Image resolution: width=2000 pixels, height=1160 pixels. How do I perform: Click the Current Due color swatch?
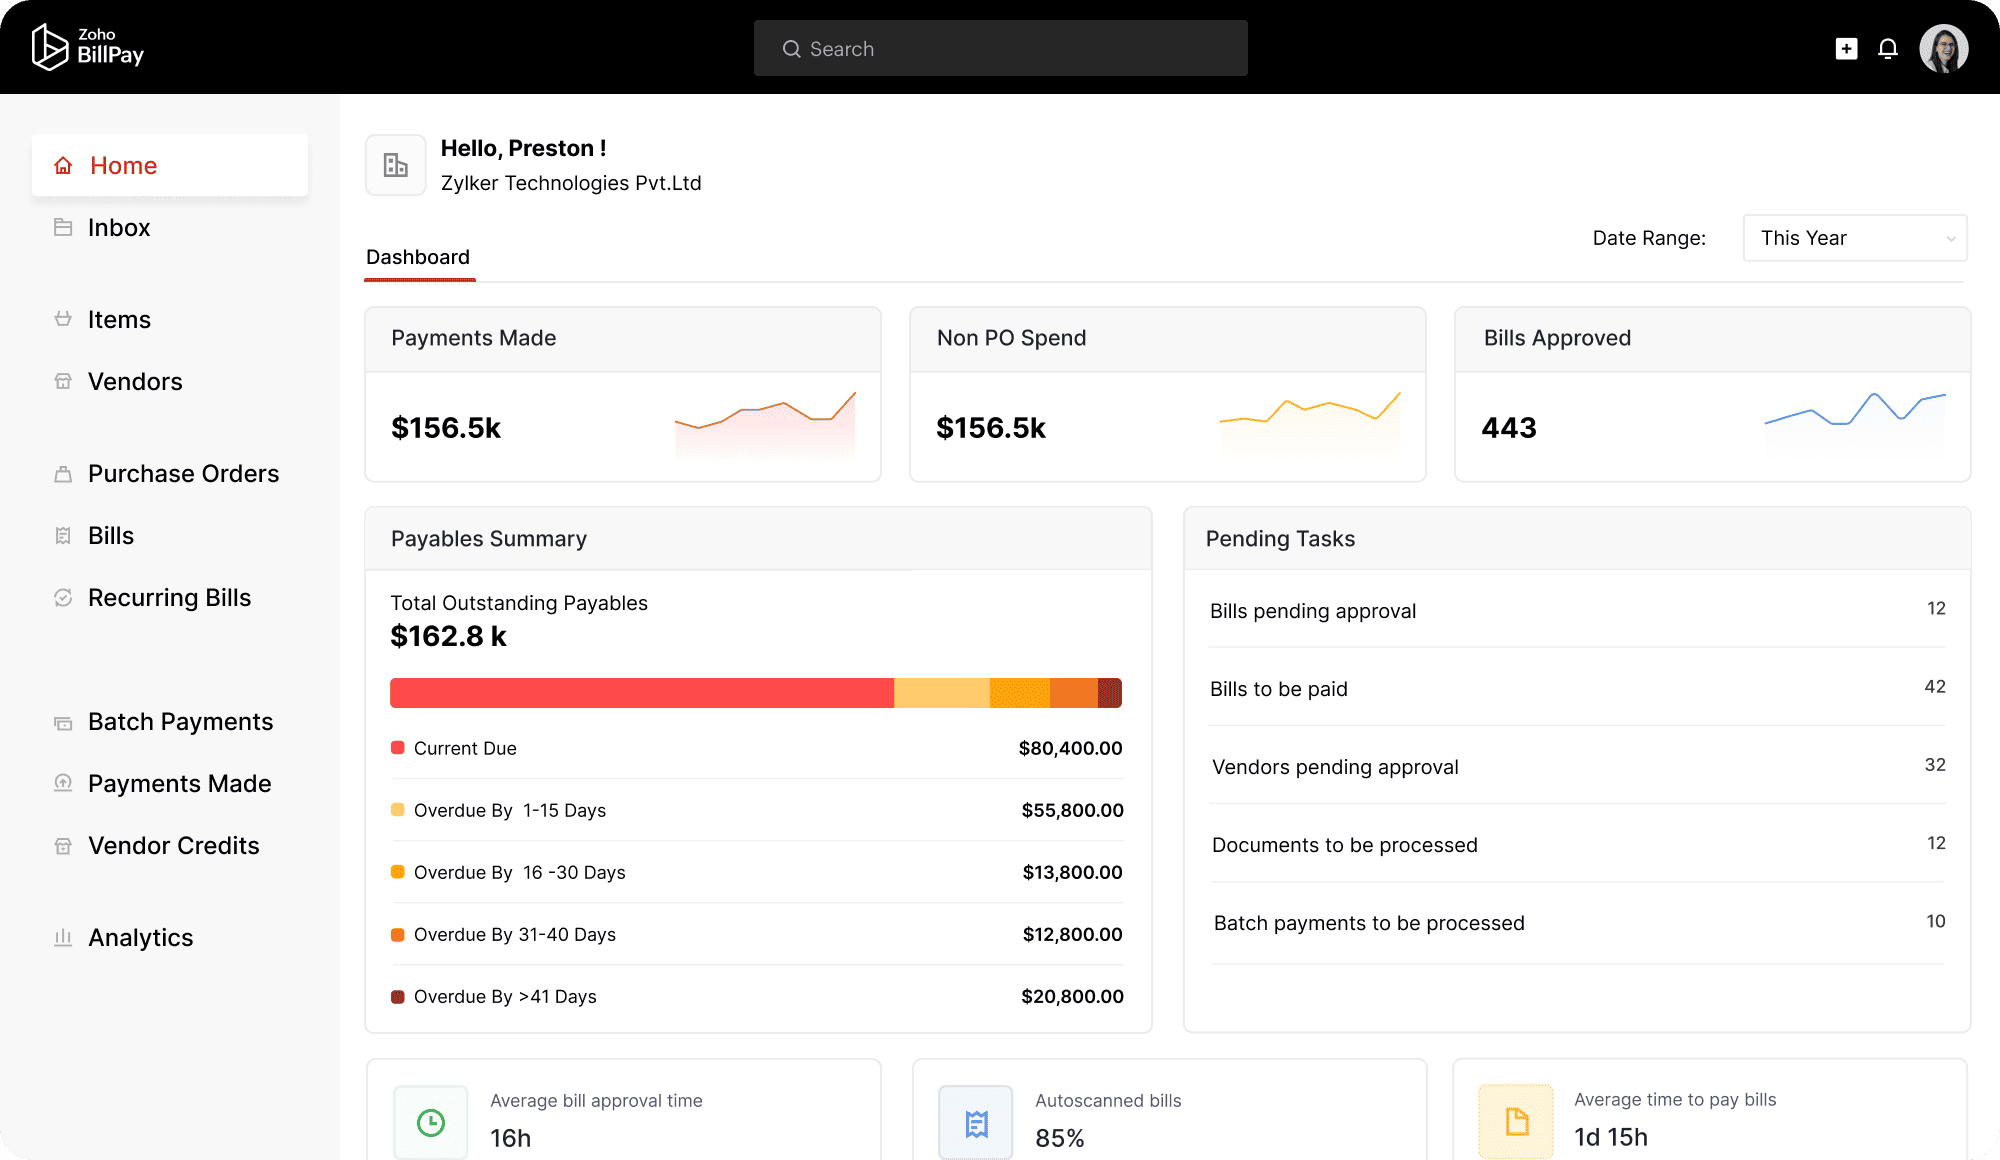tap(397, 747)
